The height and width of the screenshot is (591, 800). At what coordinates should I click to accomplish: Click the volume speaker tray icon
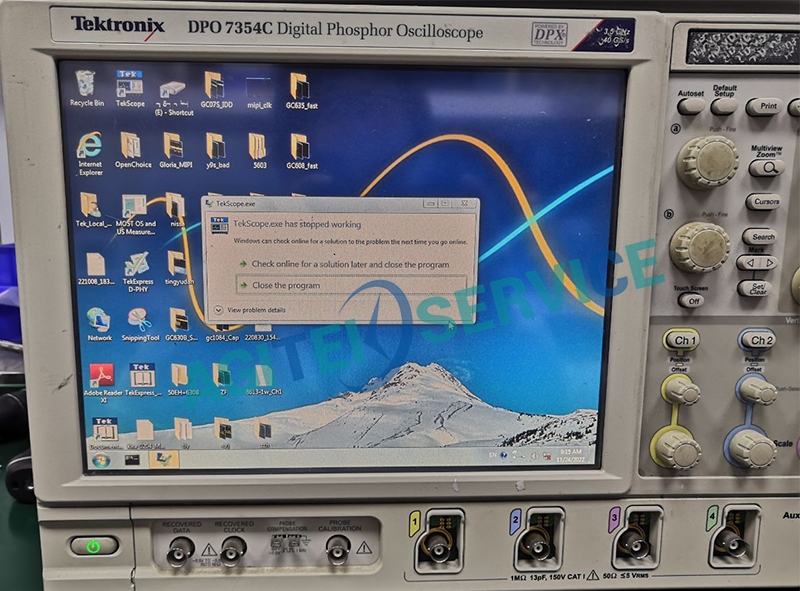tap(534, 456)
